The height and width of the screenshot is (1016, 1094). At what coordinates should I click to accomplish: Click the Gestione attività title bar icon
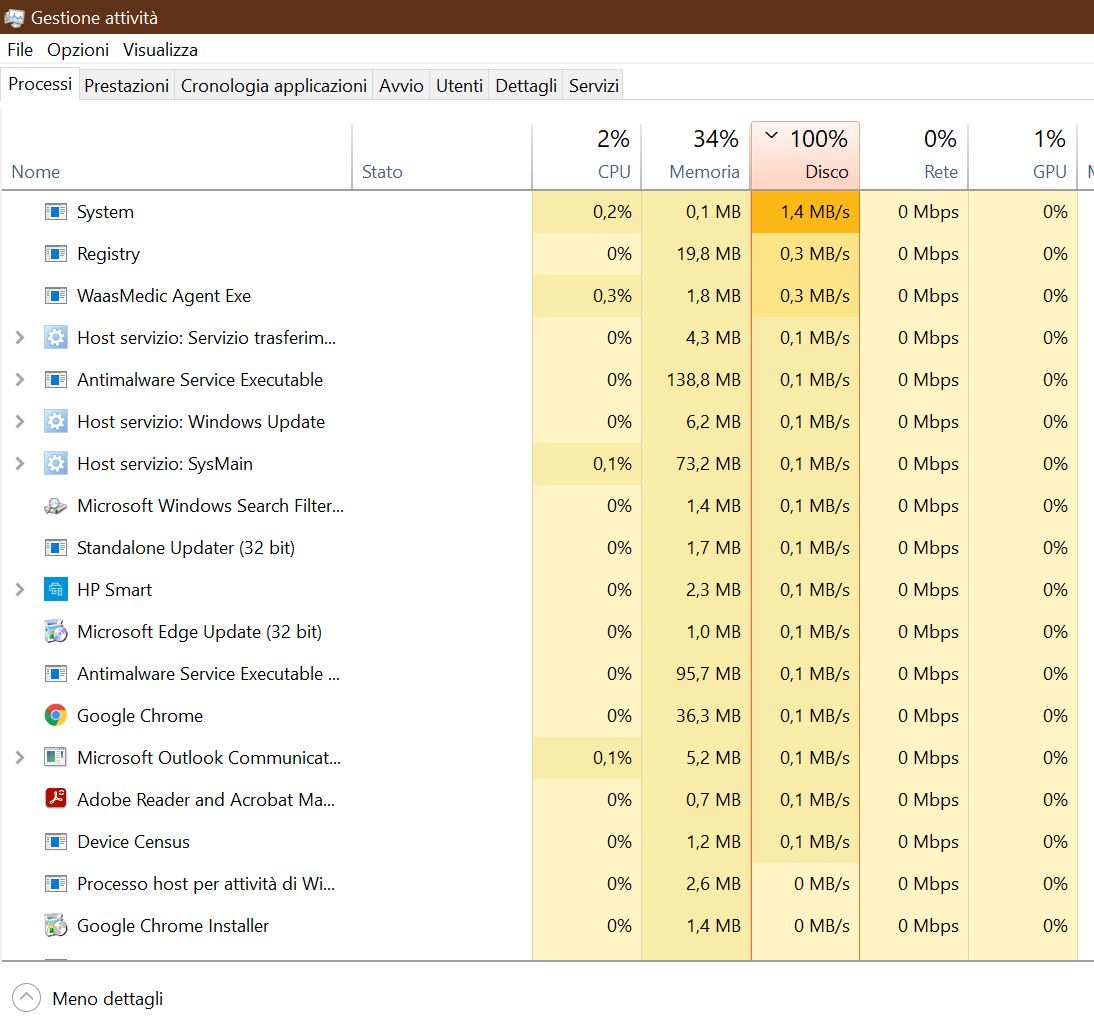click(14, 17)
